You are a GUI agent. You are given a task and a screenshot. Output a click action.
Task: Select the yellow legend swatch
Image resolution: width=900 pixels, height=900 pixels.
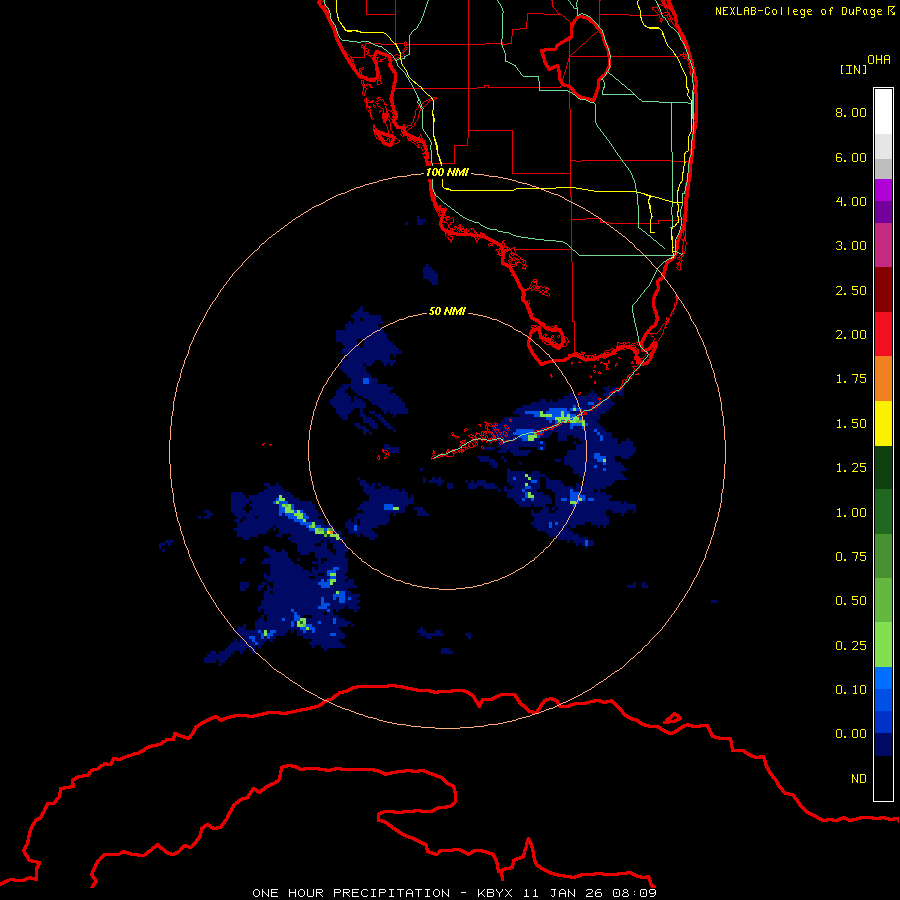pyautogui.click(x=883, y=423)
